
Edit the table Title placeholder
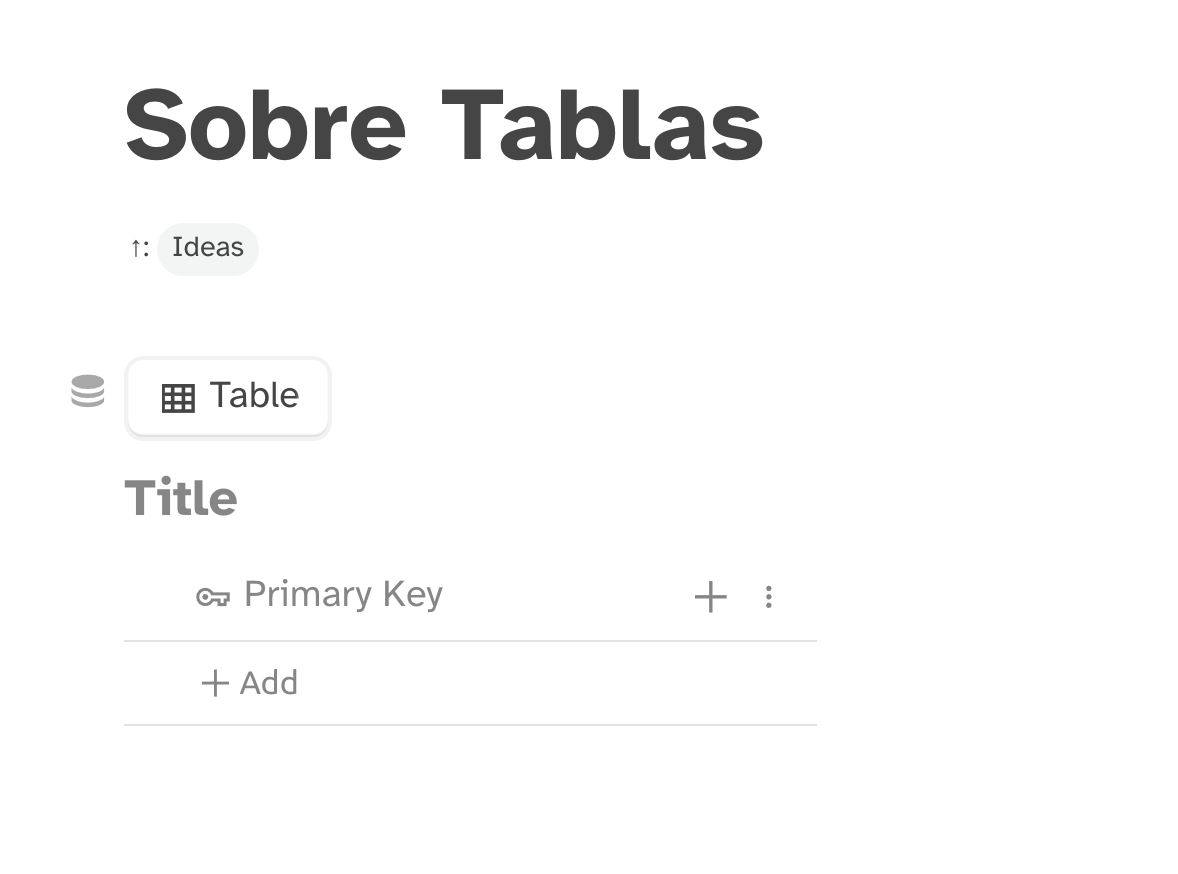(181, 498)
